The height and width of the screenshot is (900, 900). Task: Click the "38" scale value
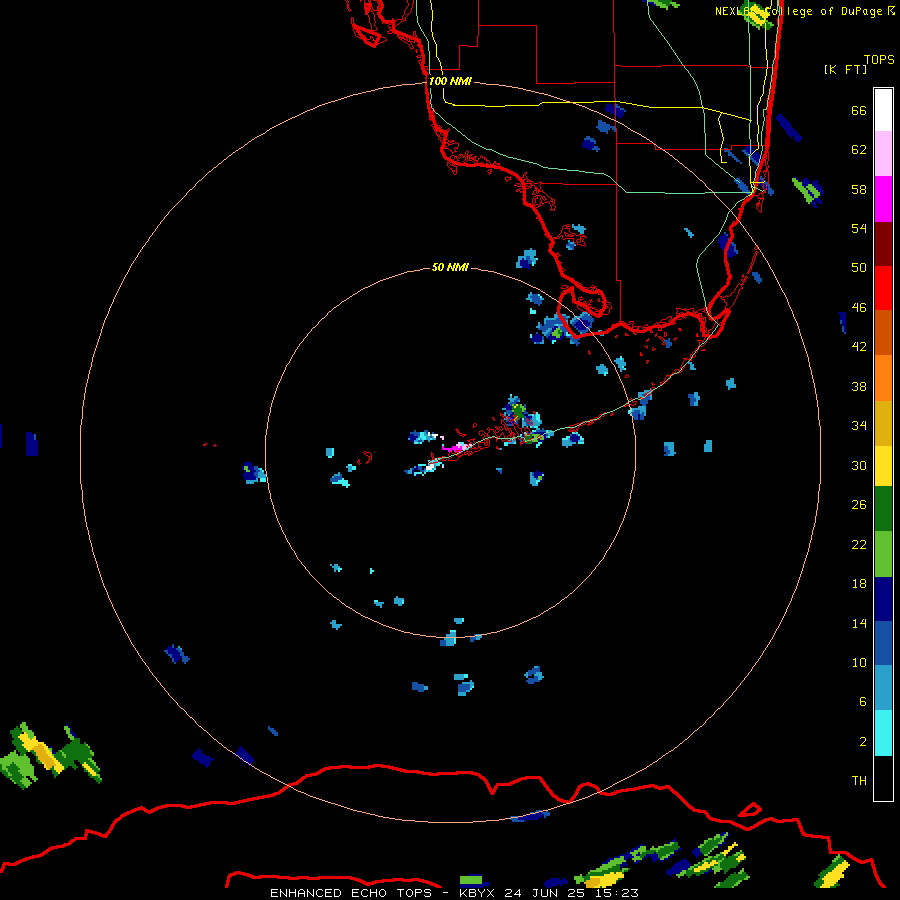point(859,386)
